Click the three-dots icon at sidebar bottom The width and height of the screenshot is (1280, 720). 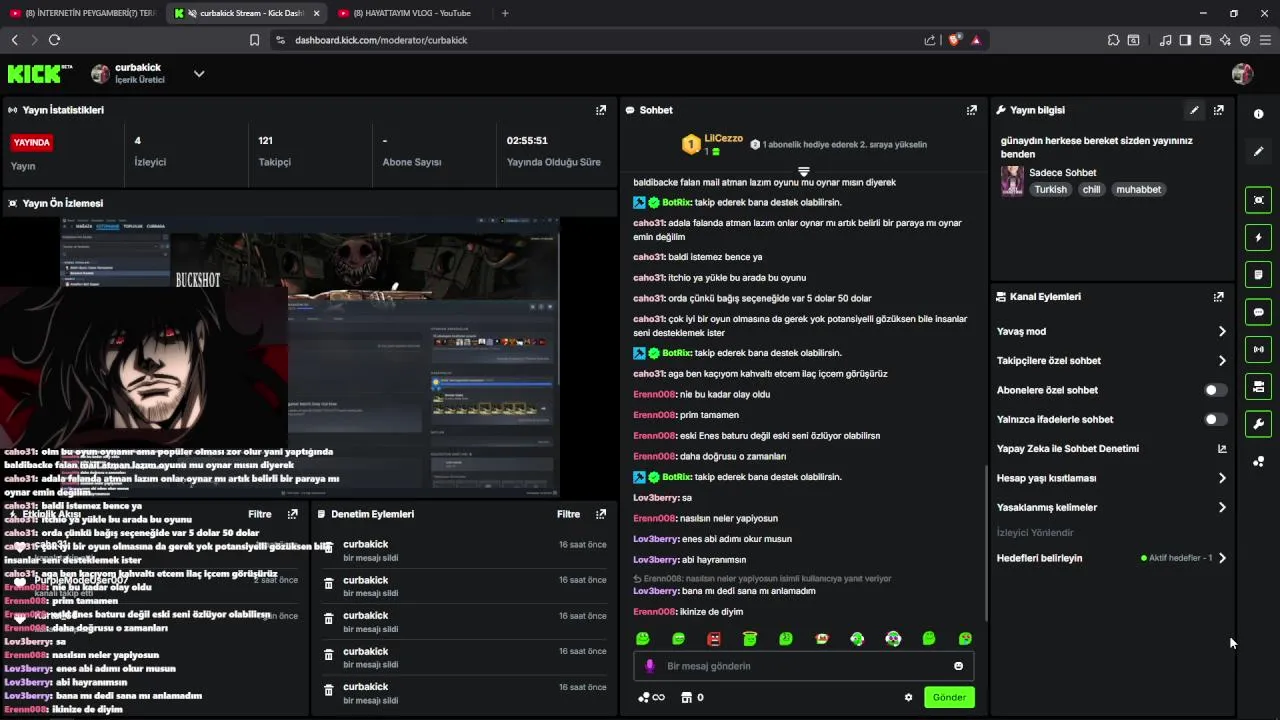(x=1258, y=461)
